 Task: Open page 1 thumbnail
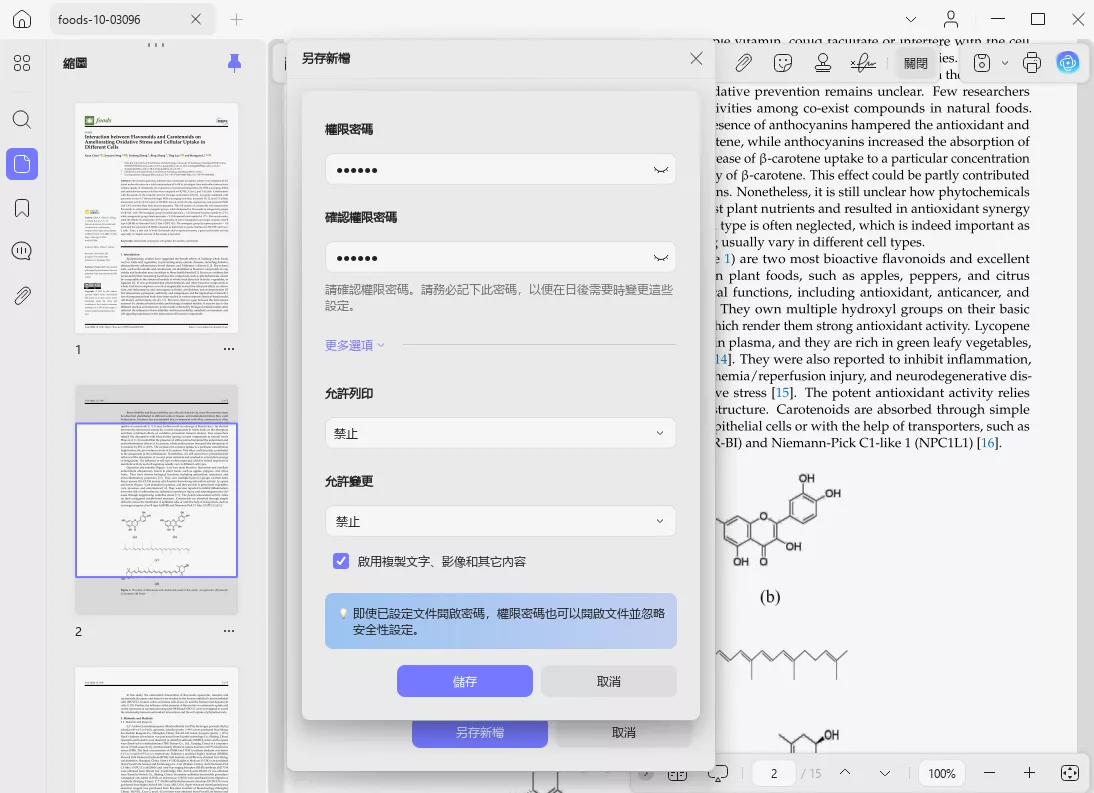(156, 218)
